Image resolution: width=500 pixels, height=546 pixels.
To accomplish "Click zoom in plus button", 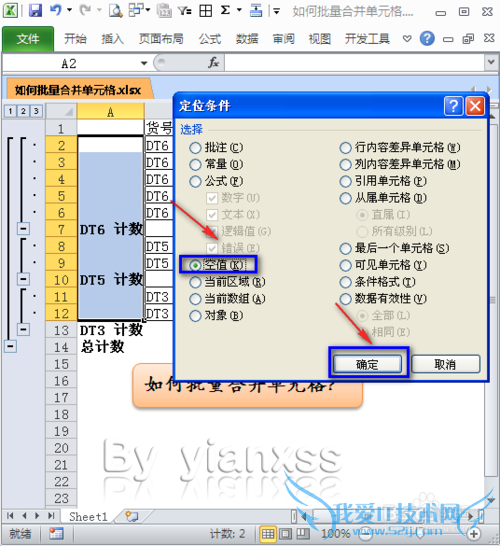I will (x=473, y=534).
